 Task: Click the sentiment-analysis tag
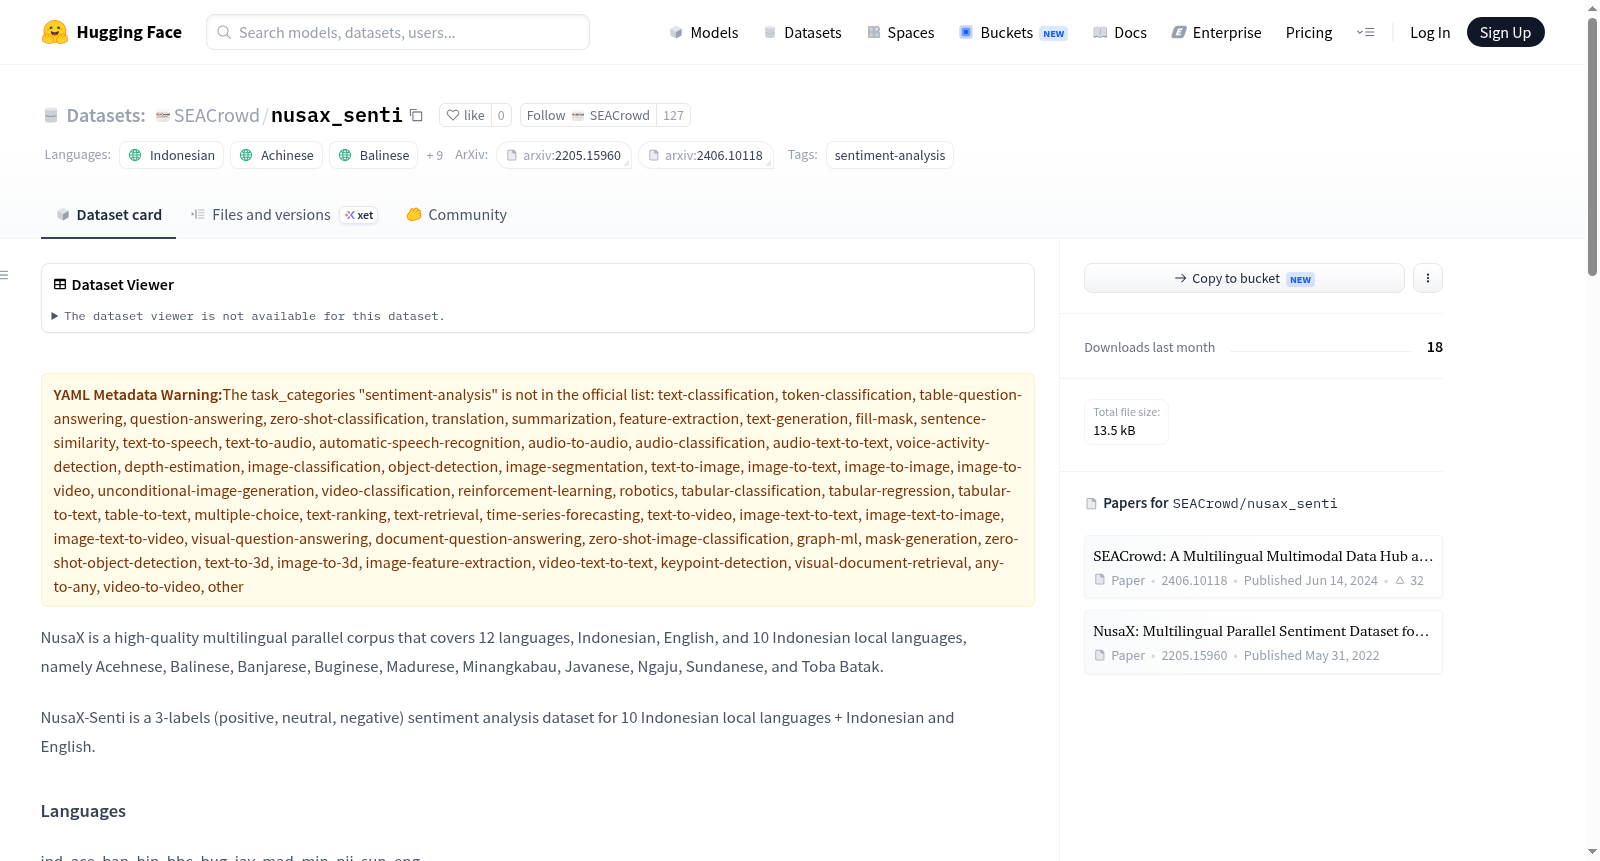coord(889,155)
